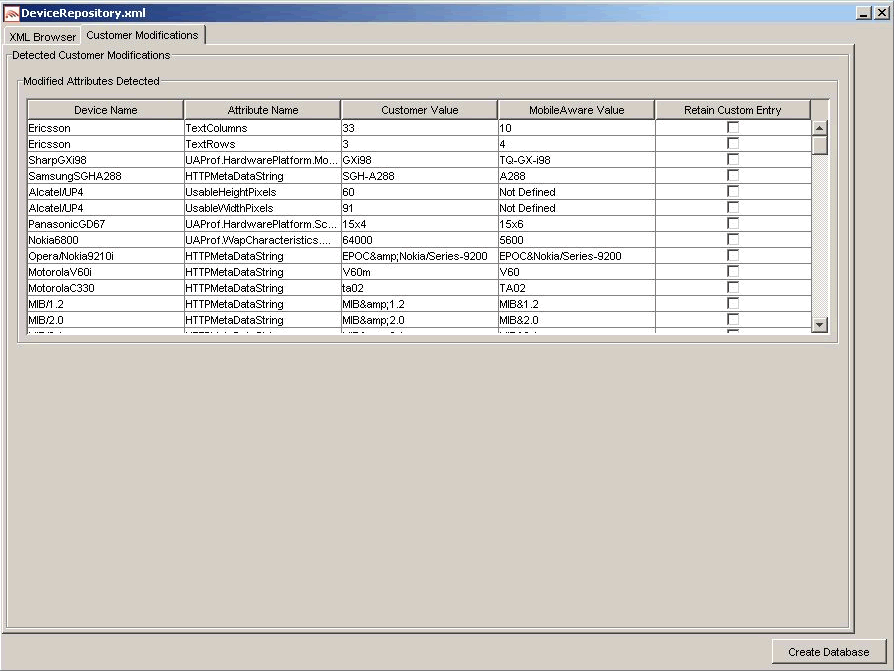The image size is (894, 671).
Task: Check the retain box for Nokia6800
Action: click(x=733, y=239)
